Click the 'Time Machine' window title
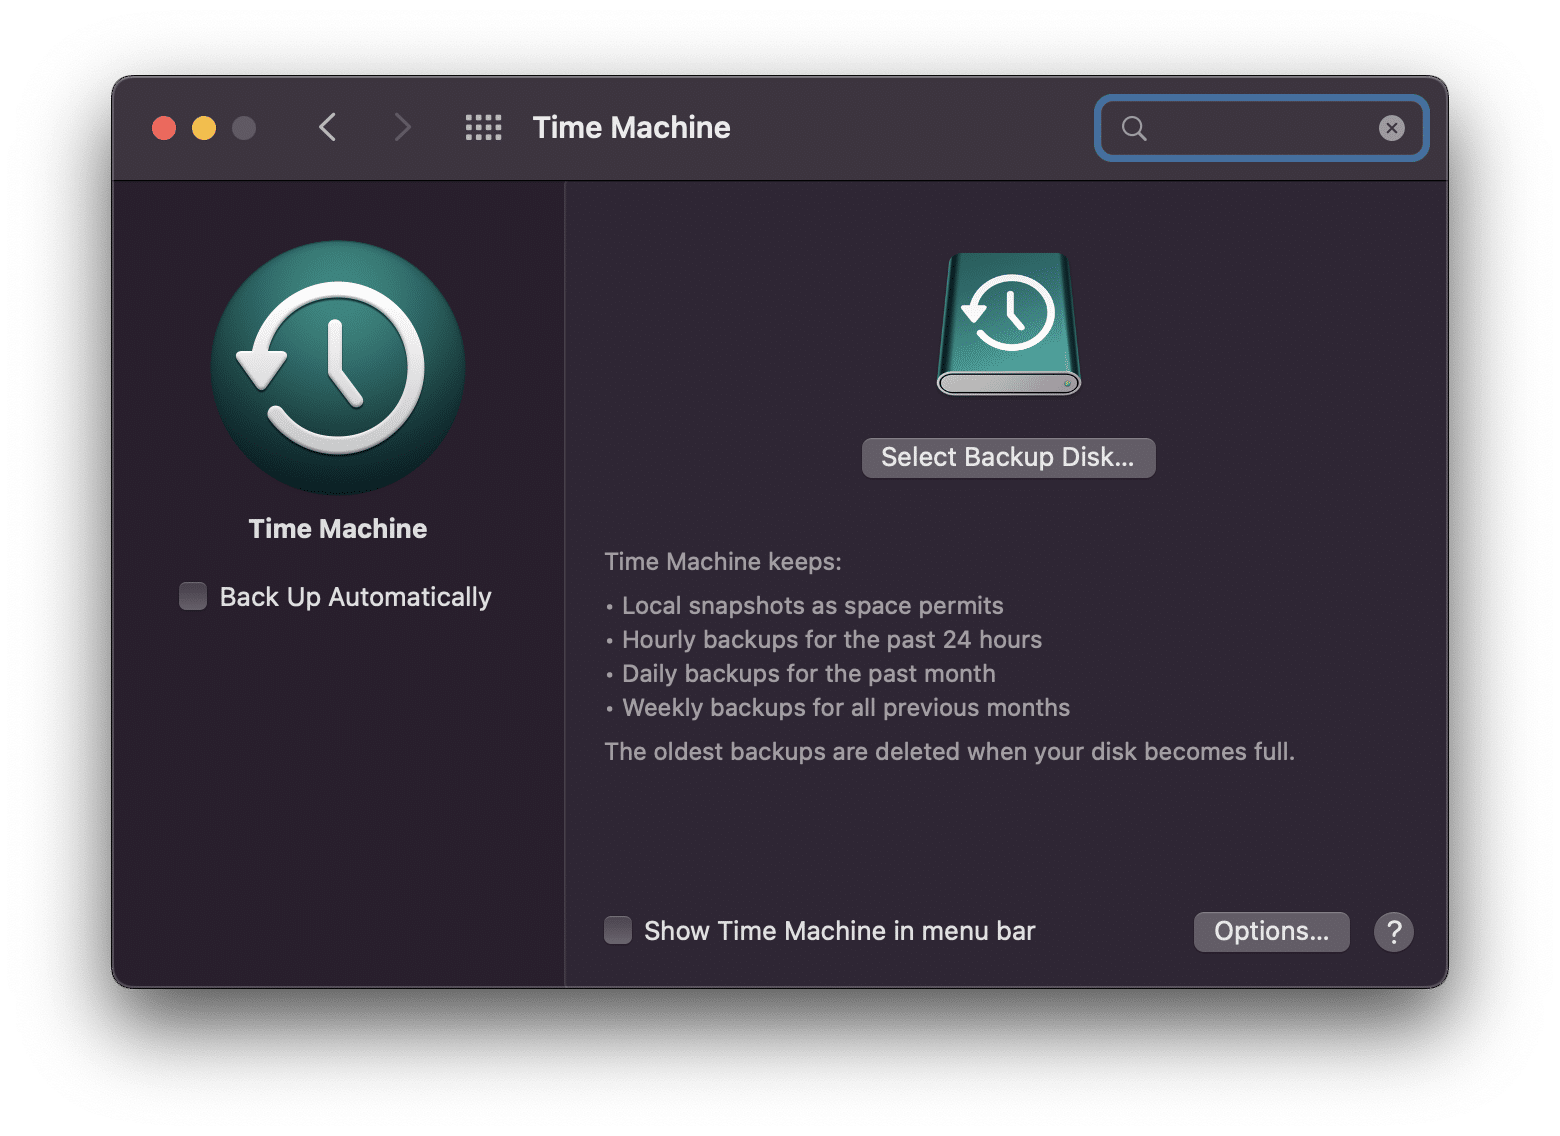1560x1136 pixels. pos(631,127)
